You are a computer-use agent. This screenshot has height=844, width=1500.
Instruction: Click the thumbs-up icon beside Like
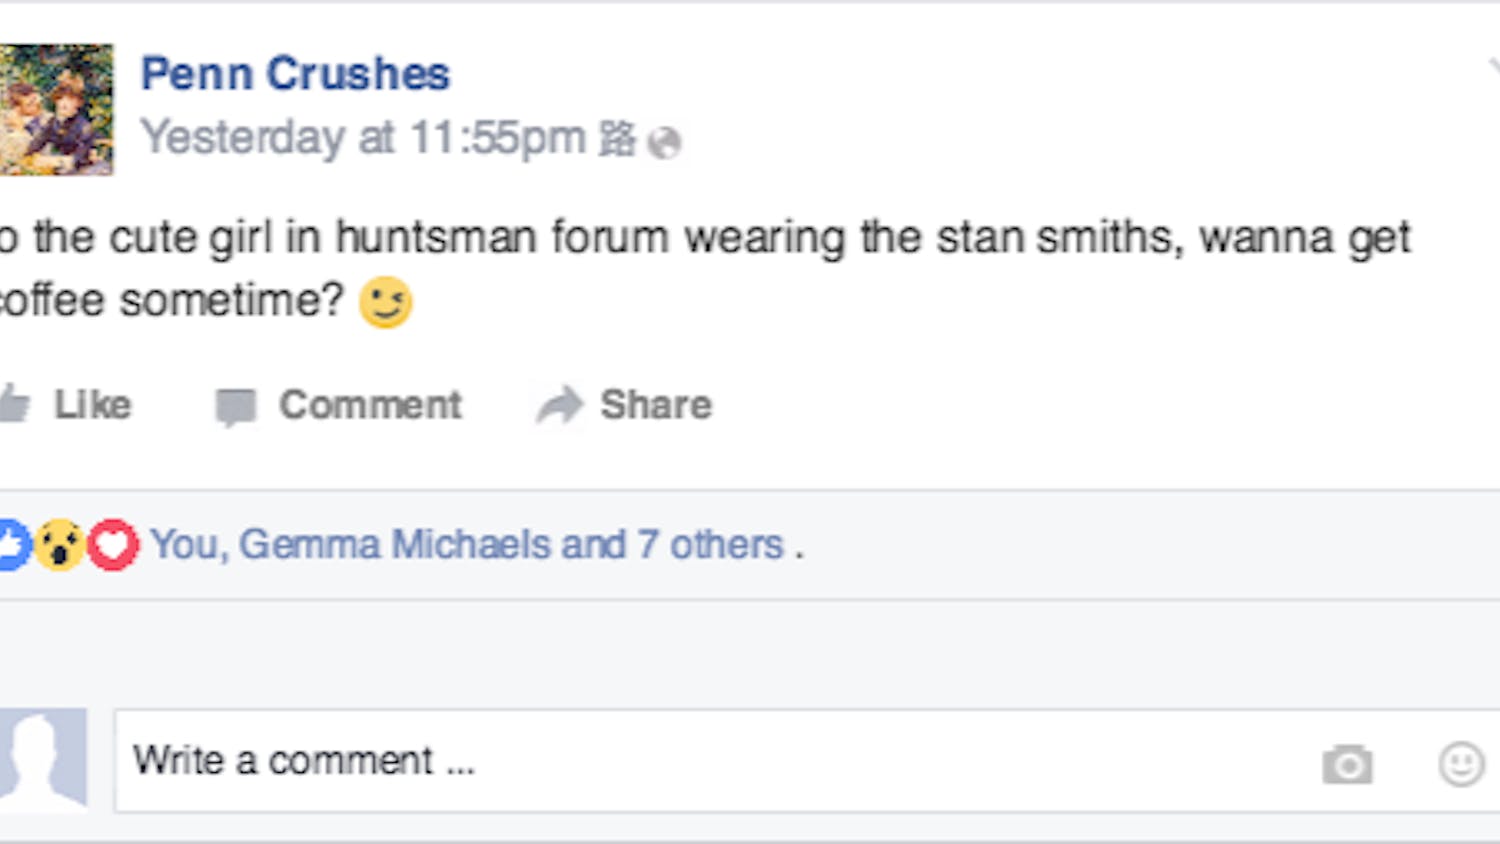(x=14, y=404)
